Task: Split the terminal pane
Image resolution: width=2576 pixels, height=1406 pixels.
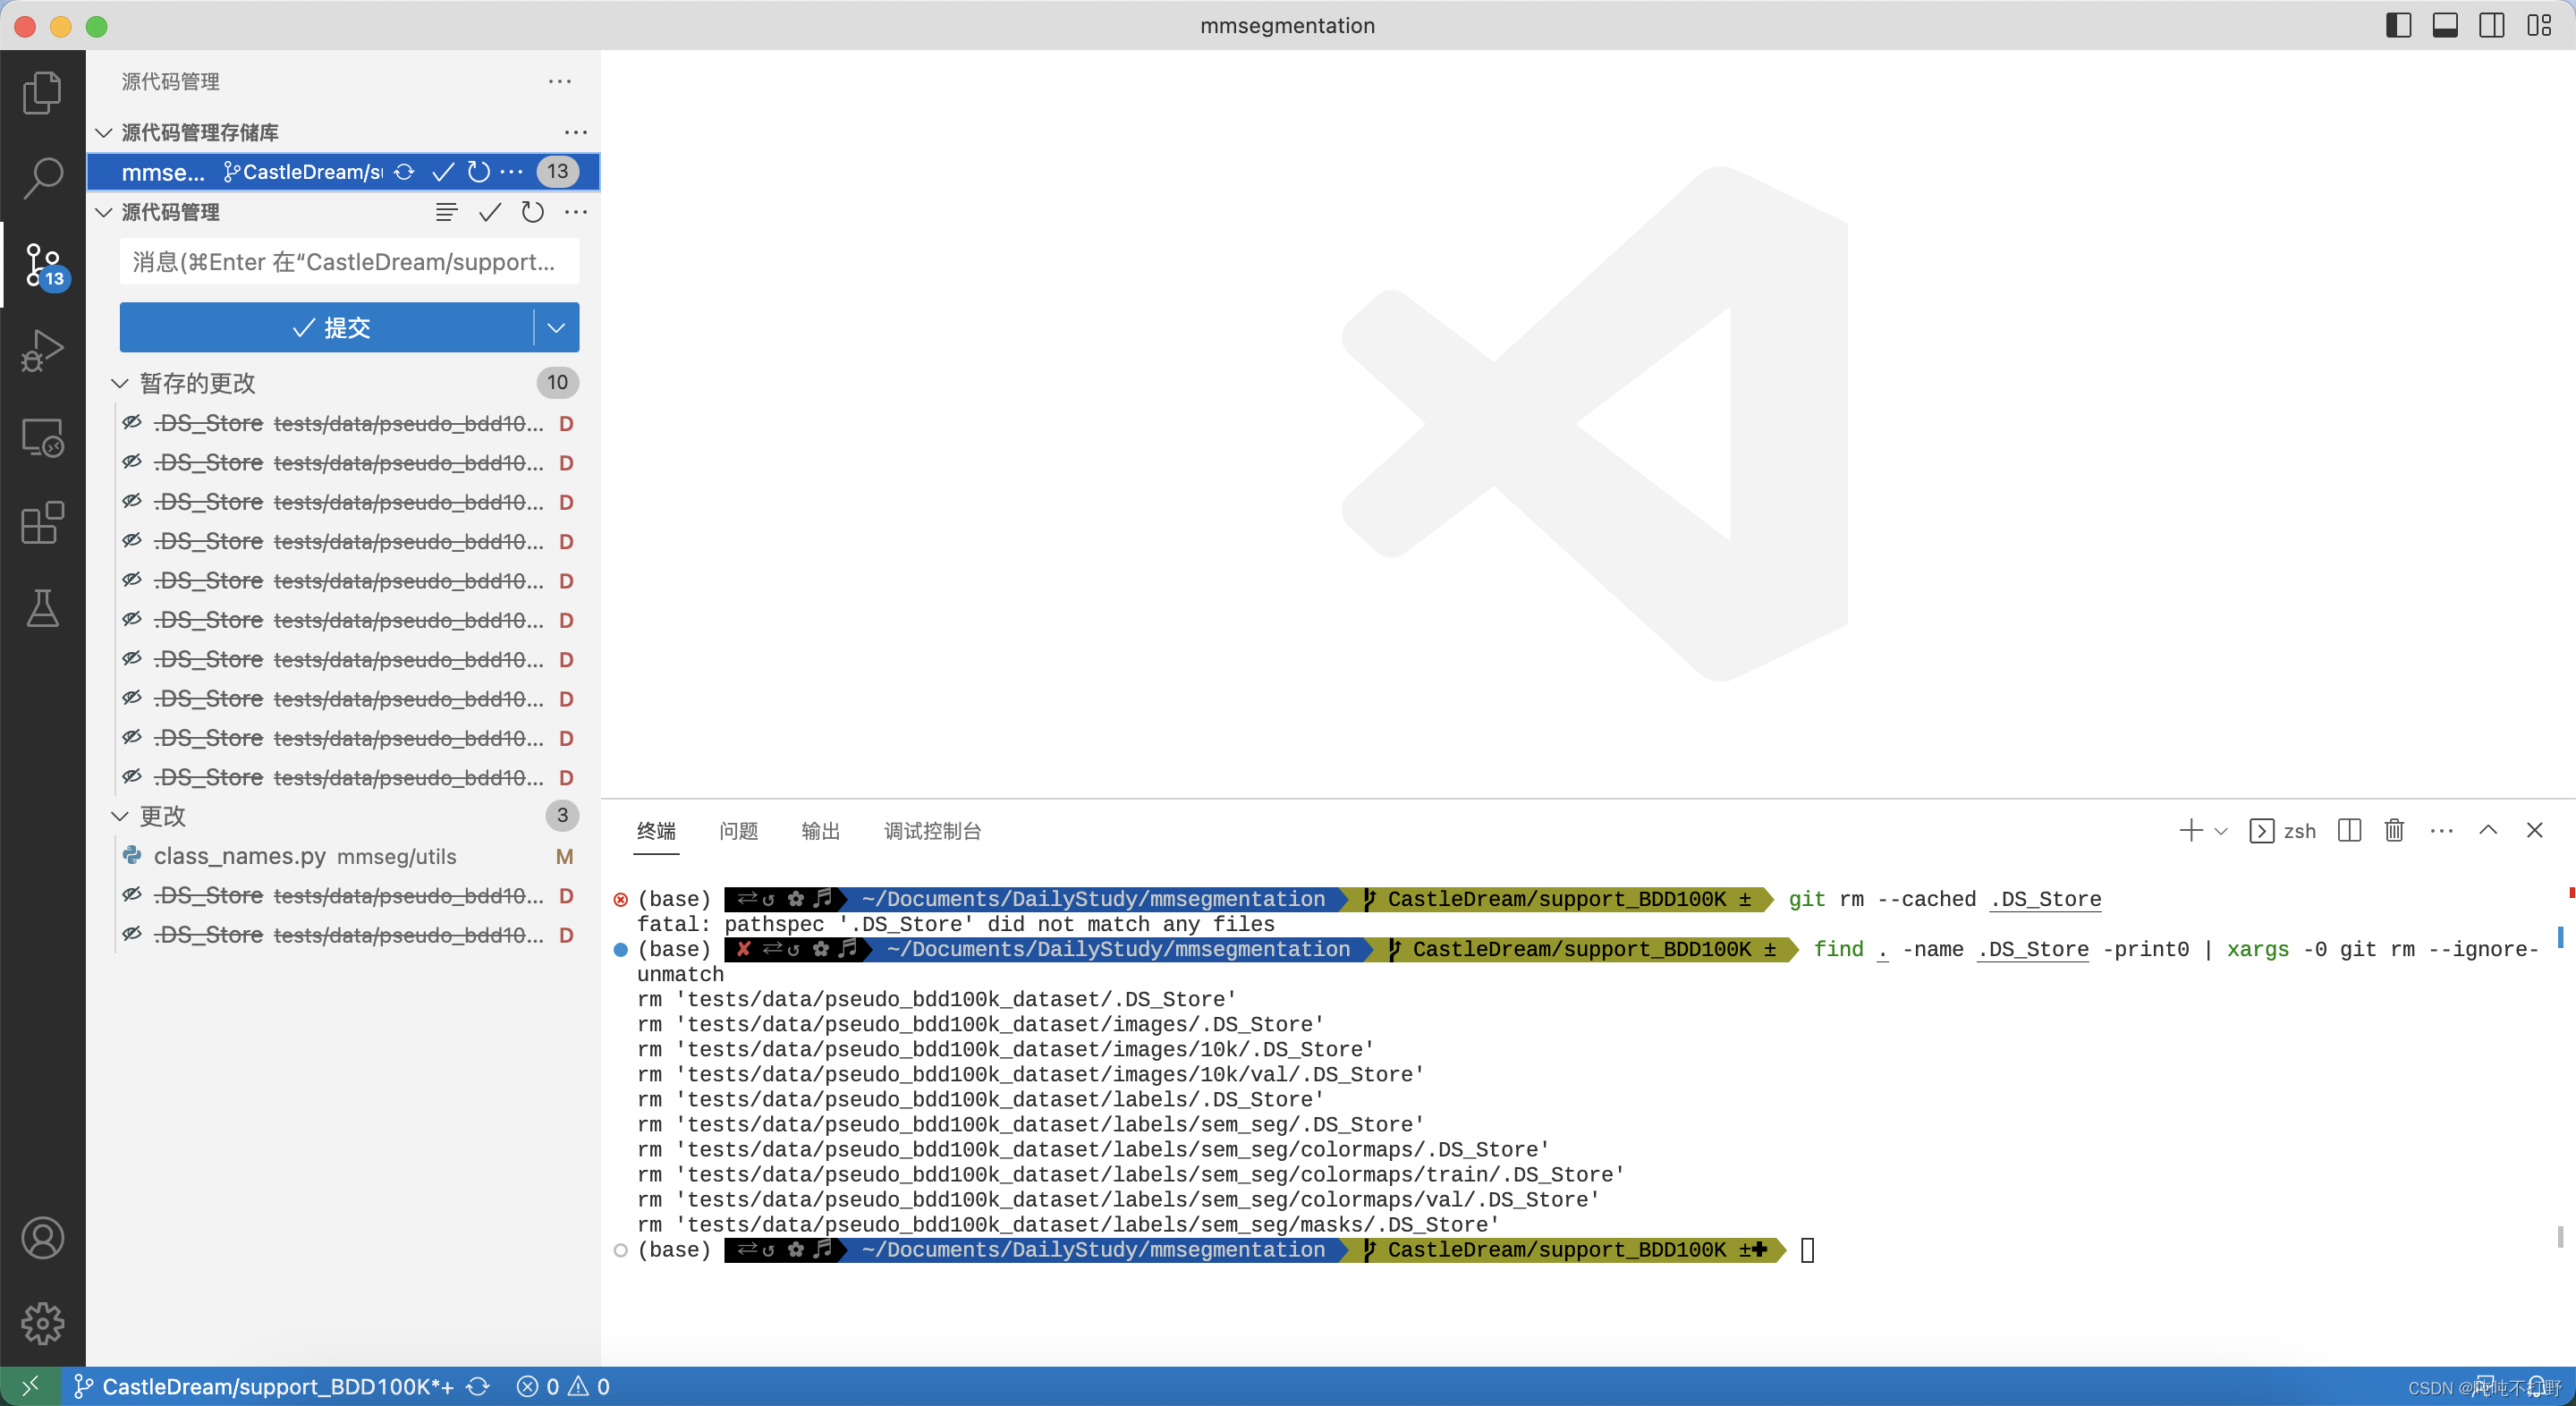Action: (x=2348, y=830)
